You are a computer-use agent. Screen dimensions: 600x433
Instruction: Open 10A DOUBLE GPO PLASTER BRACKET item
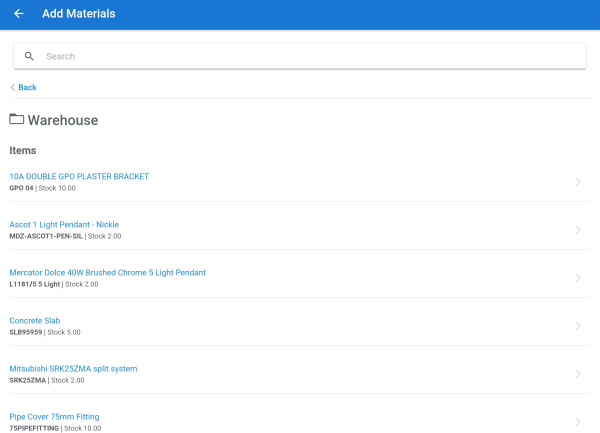coord(79,176)
